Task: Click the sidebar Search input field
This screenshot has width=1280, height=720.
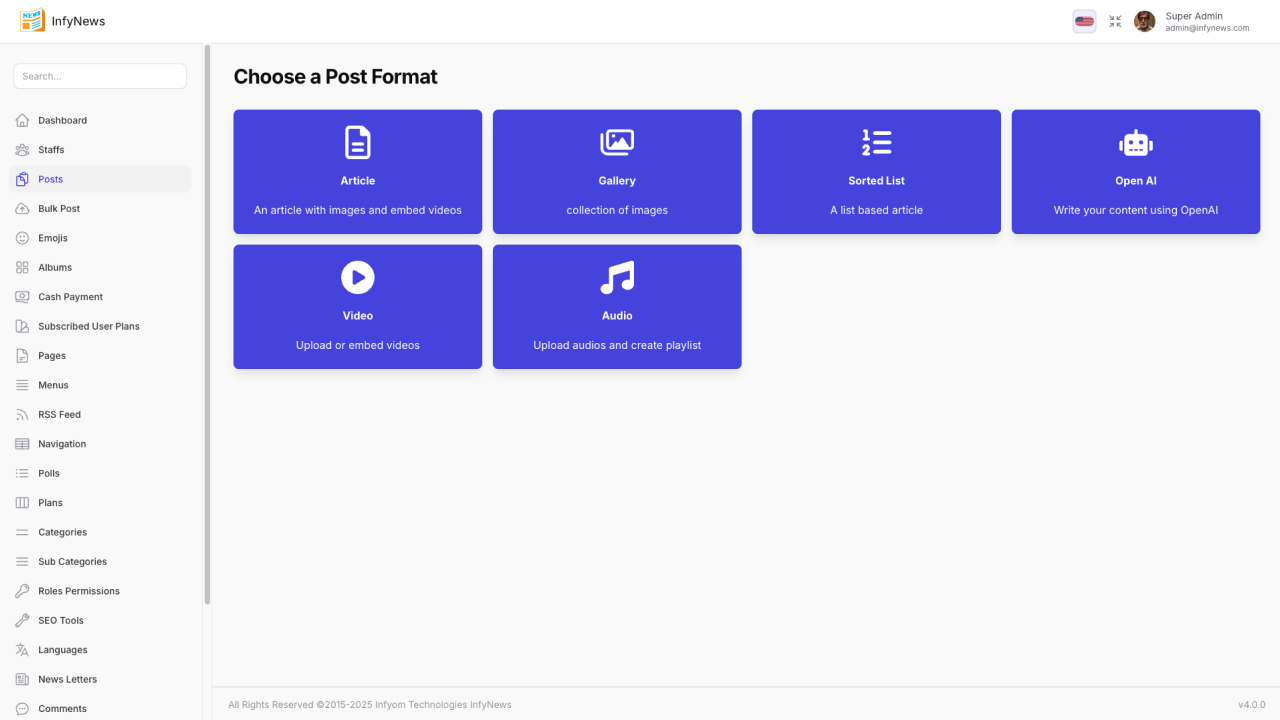Action: coord(100,76)
